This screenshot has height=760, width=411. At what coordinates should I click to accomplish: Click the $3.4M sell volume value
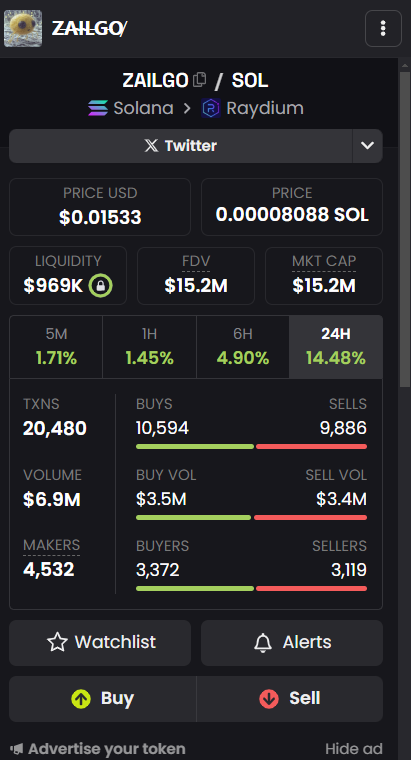click(x=341, y=499)
